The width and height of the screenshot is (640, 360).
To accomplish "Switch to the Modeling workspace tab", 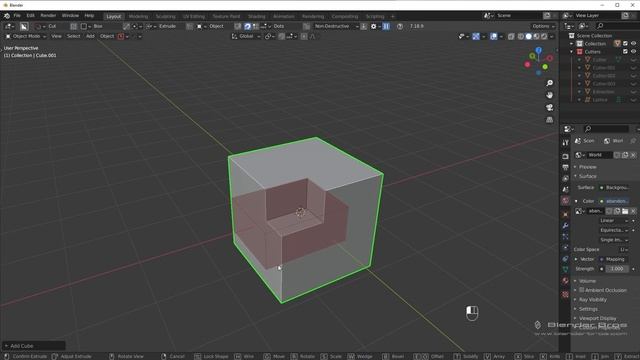I will 138,16.
